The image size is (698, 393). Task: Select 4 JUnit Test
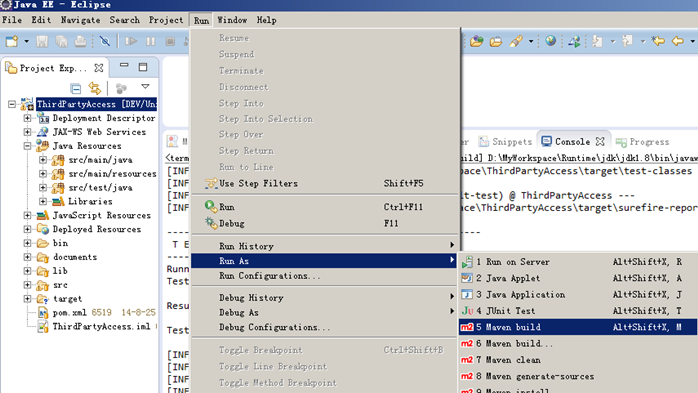coord(578,311)
